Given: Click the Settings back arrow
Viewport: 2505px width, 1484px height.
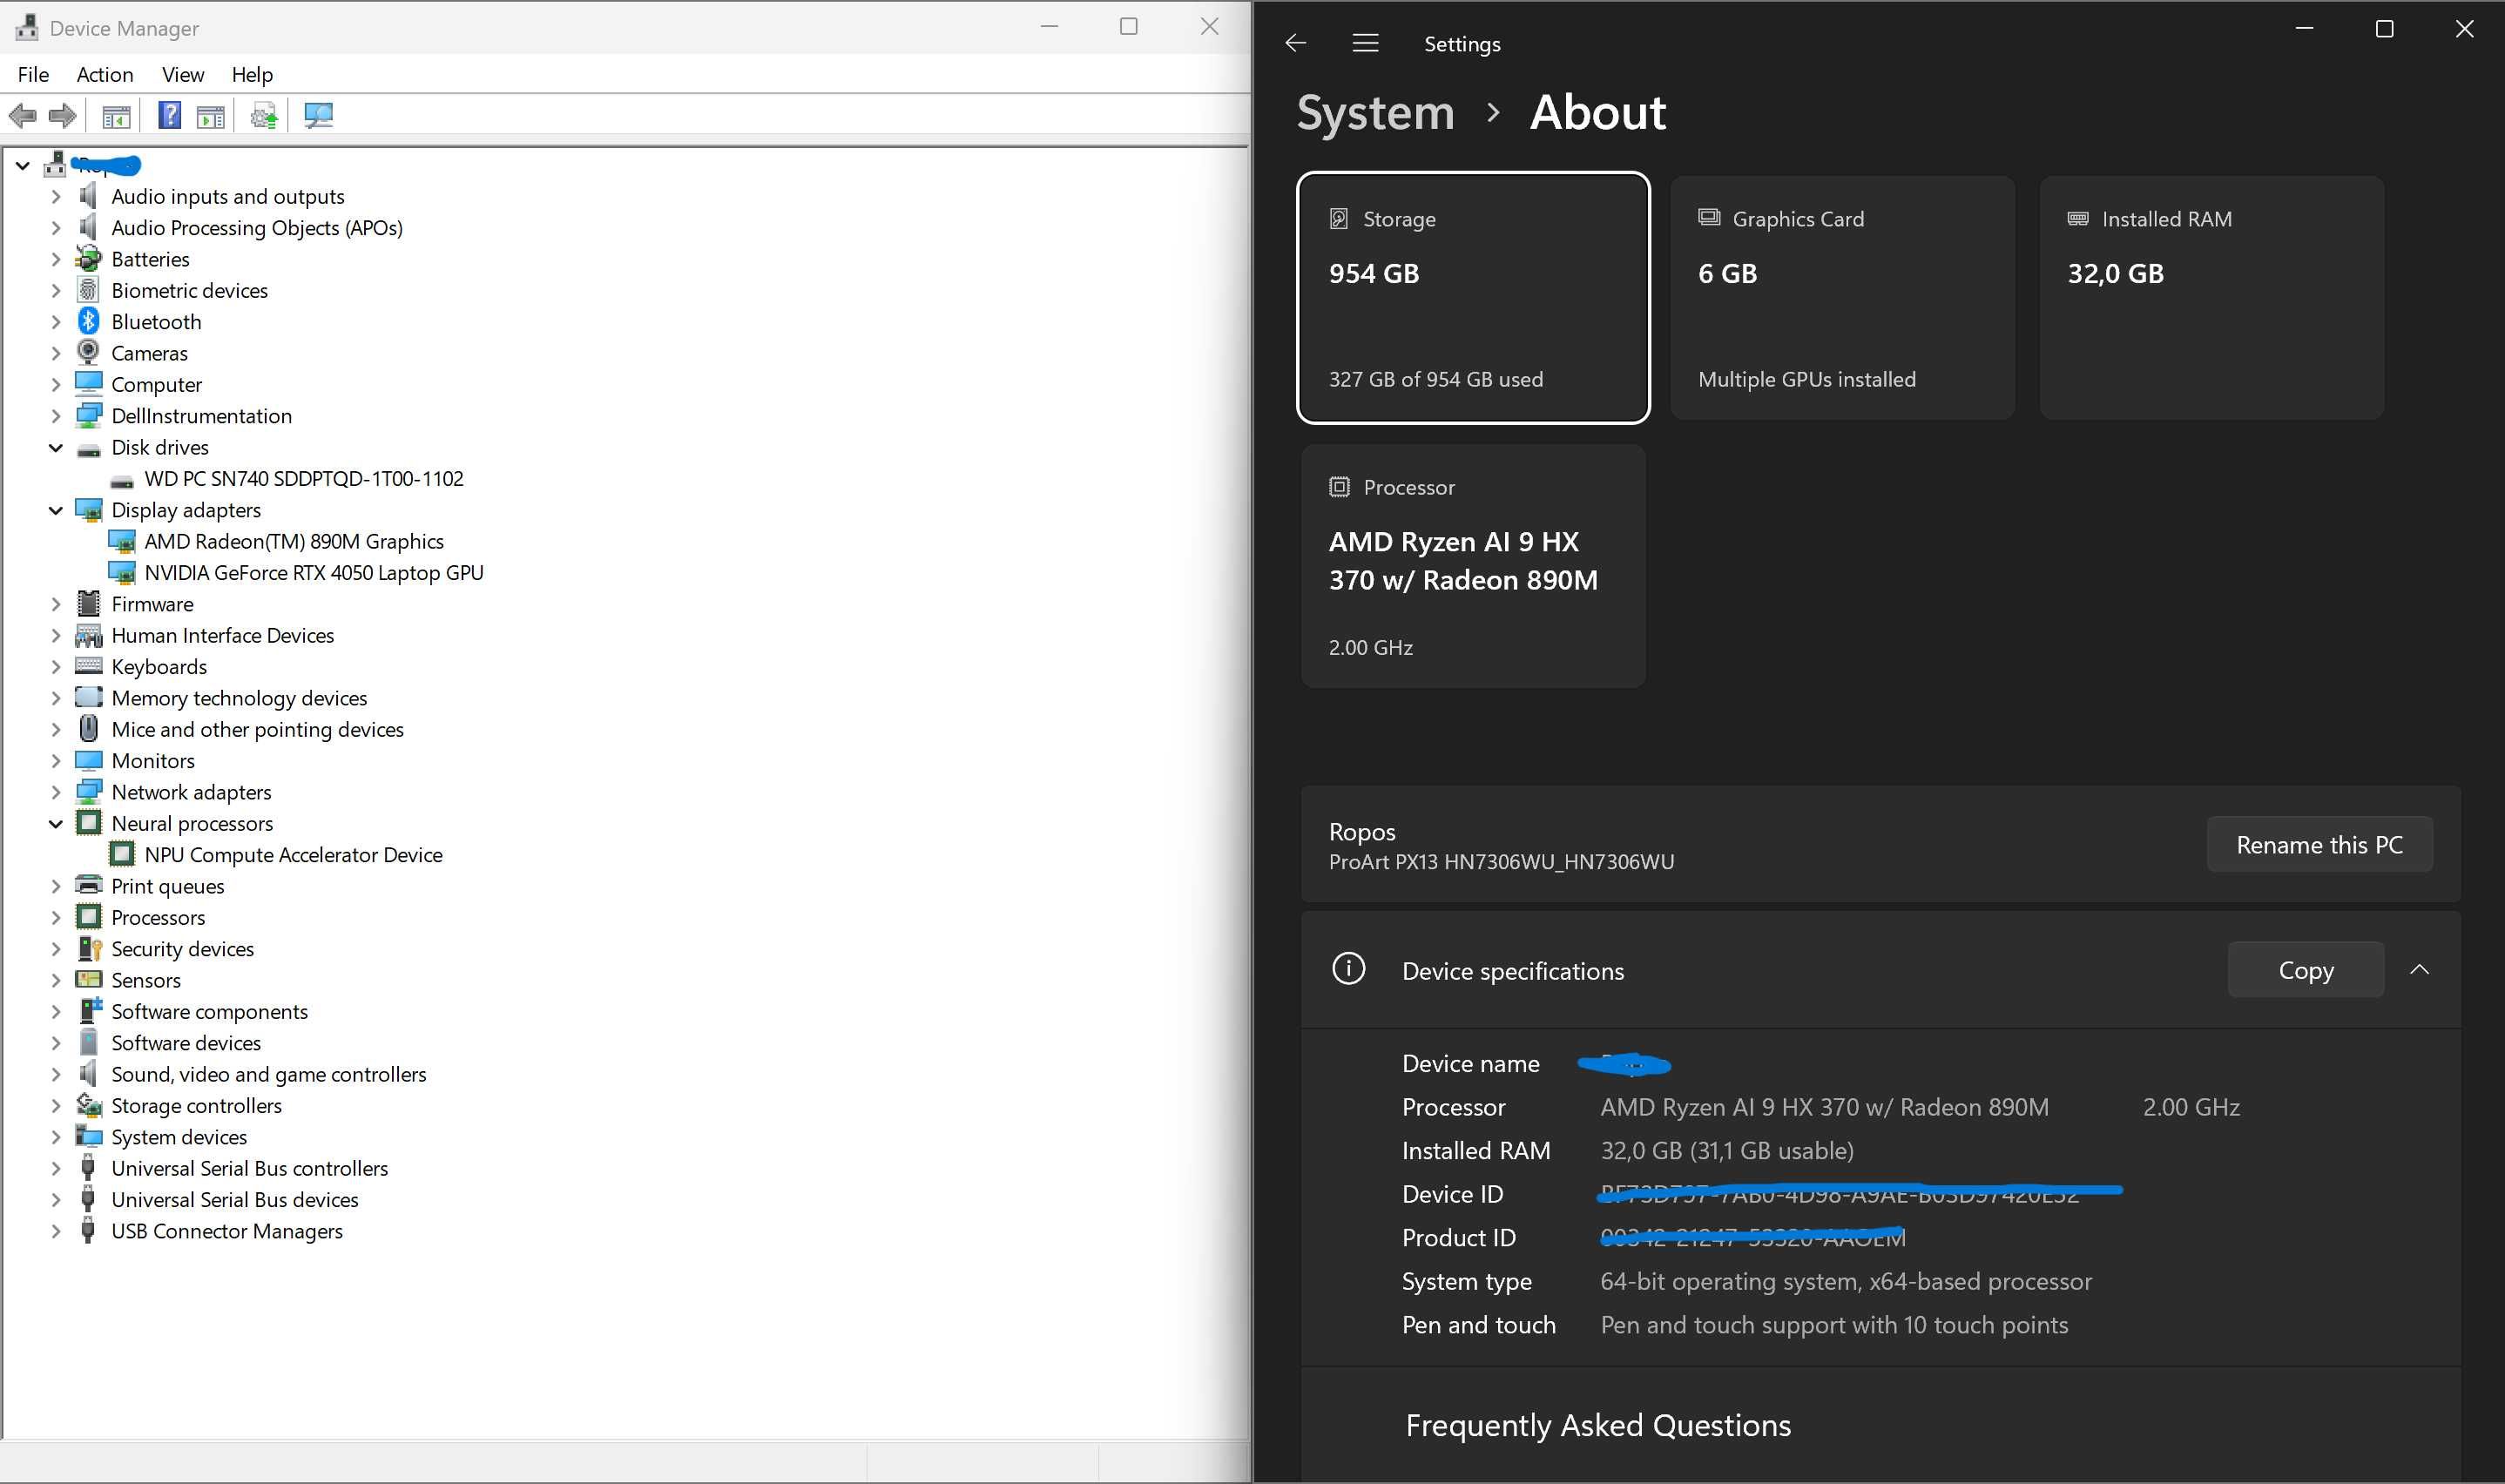Looking at the screenshot, I should (x=1295, y=43).
